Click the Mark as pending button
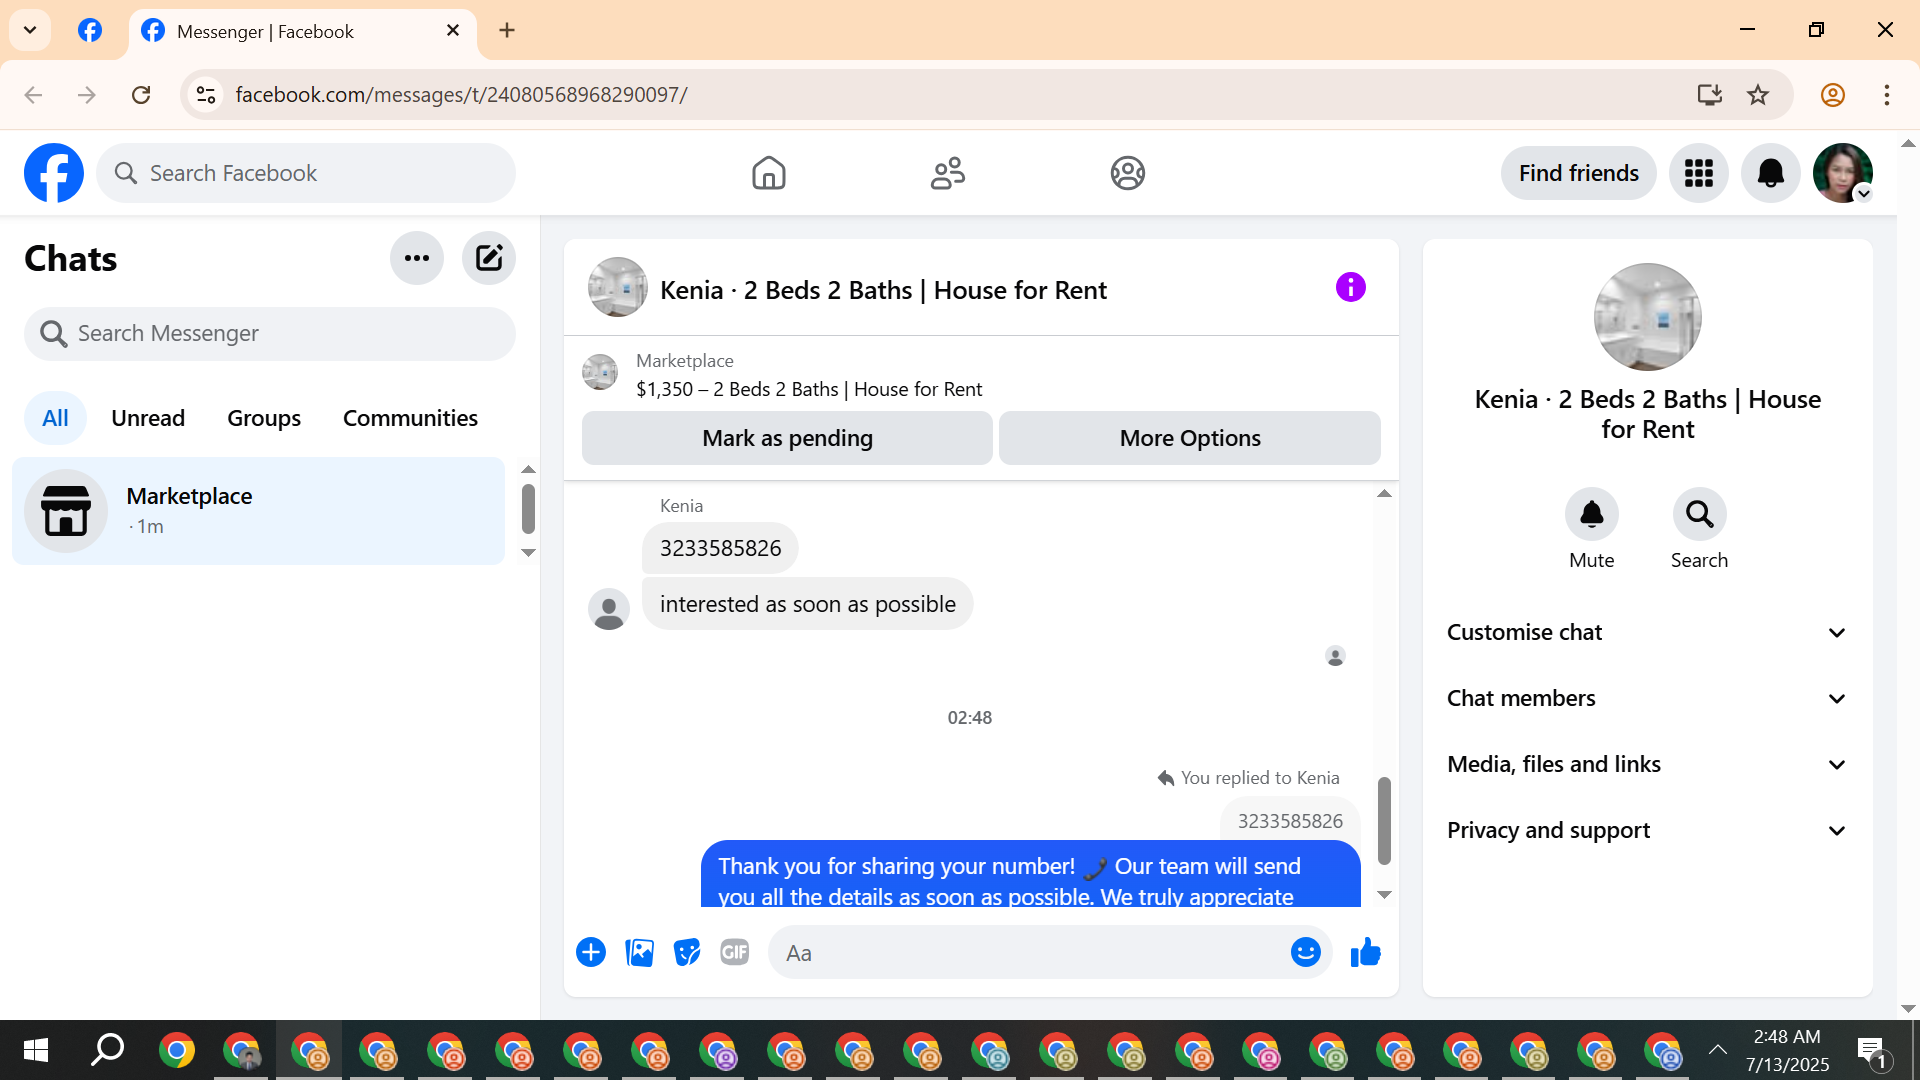This screenshot has height=1080, width=1920. 787,438
